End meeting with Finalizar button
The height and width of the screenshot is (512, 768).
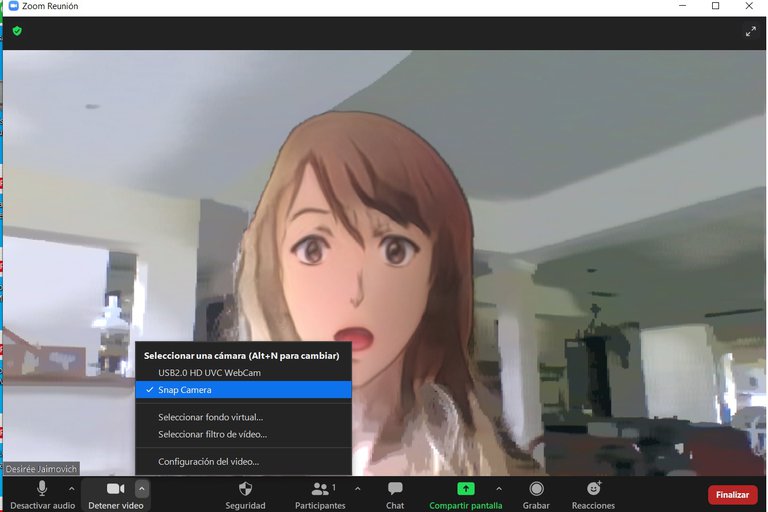click(x=732, y=495)
